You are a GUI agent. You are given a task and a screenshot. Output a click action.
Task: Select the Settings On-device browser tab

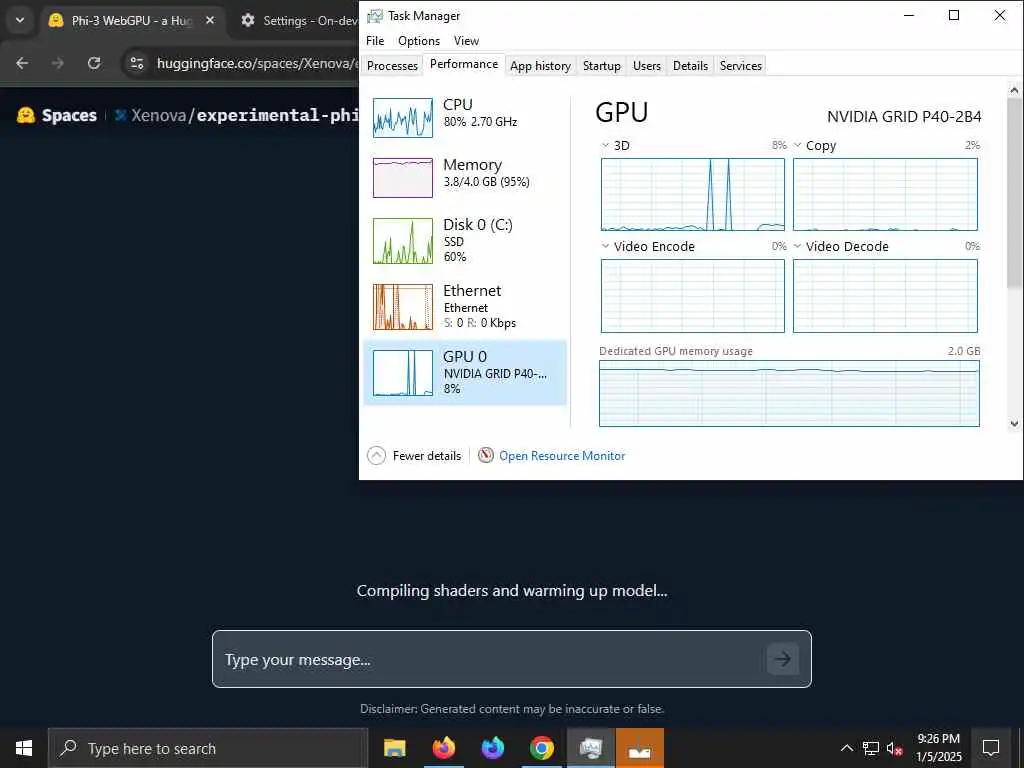coord(299,20)
